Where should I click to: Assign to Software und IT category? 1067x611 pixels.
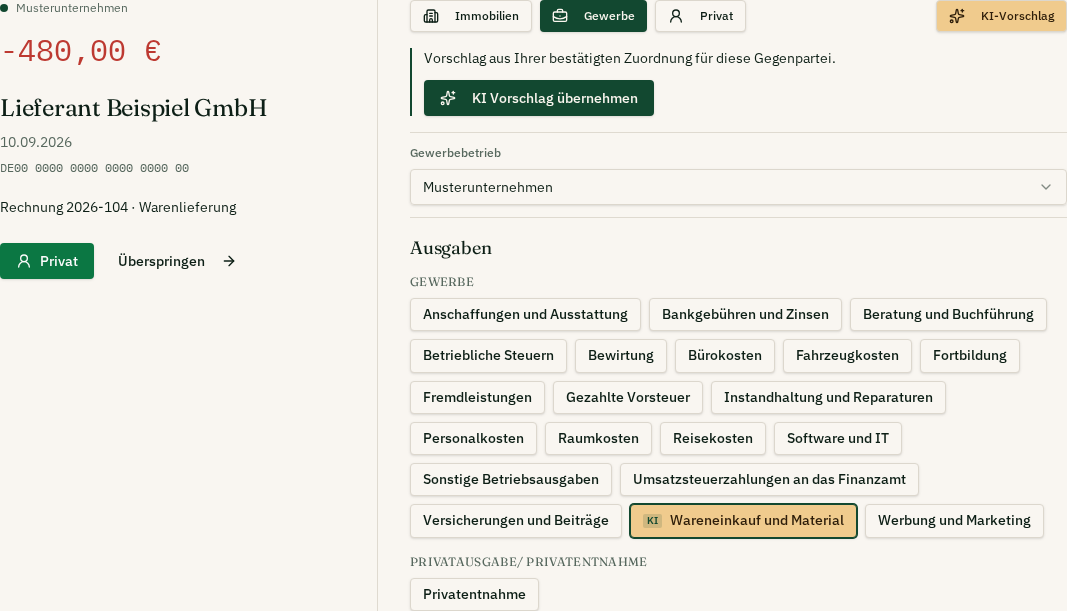(x=838, y=439)
